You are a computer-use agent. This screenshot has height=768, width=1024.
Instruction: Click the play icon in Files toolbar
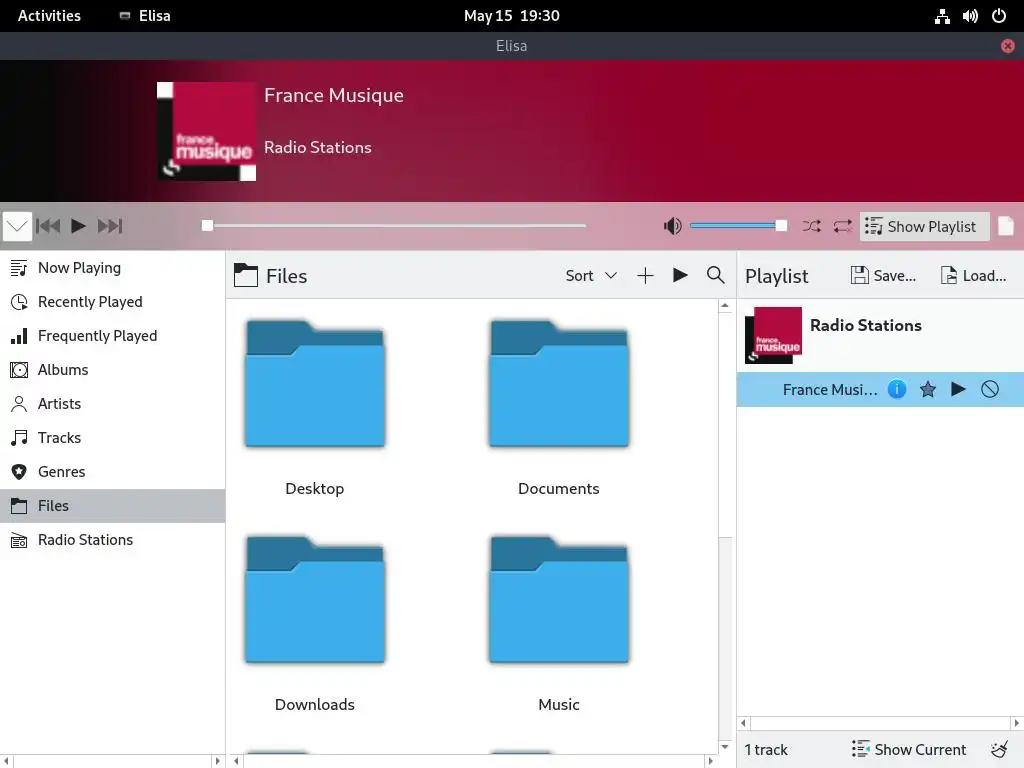[680, 276]
